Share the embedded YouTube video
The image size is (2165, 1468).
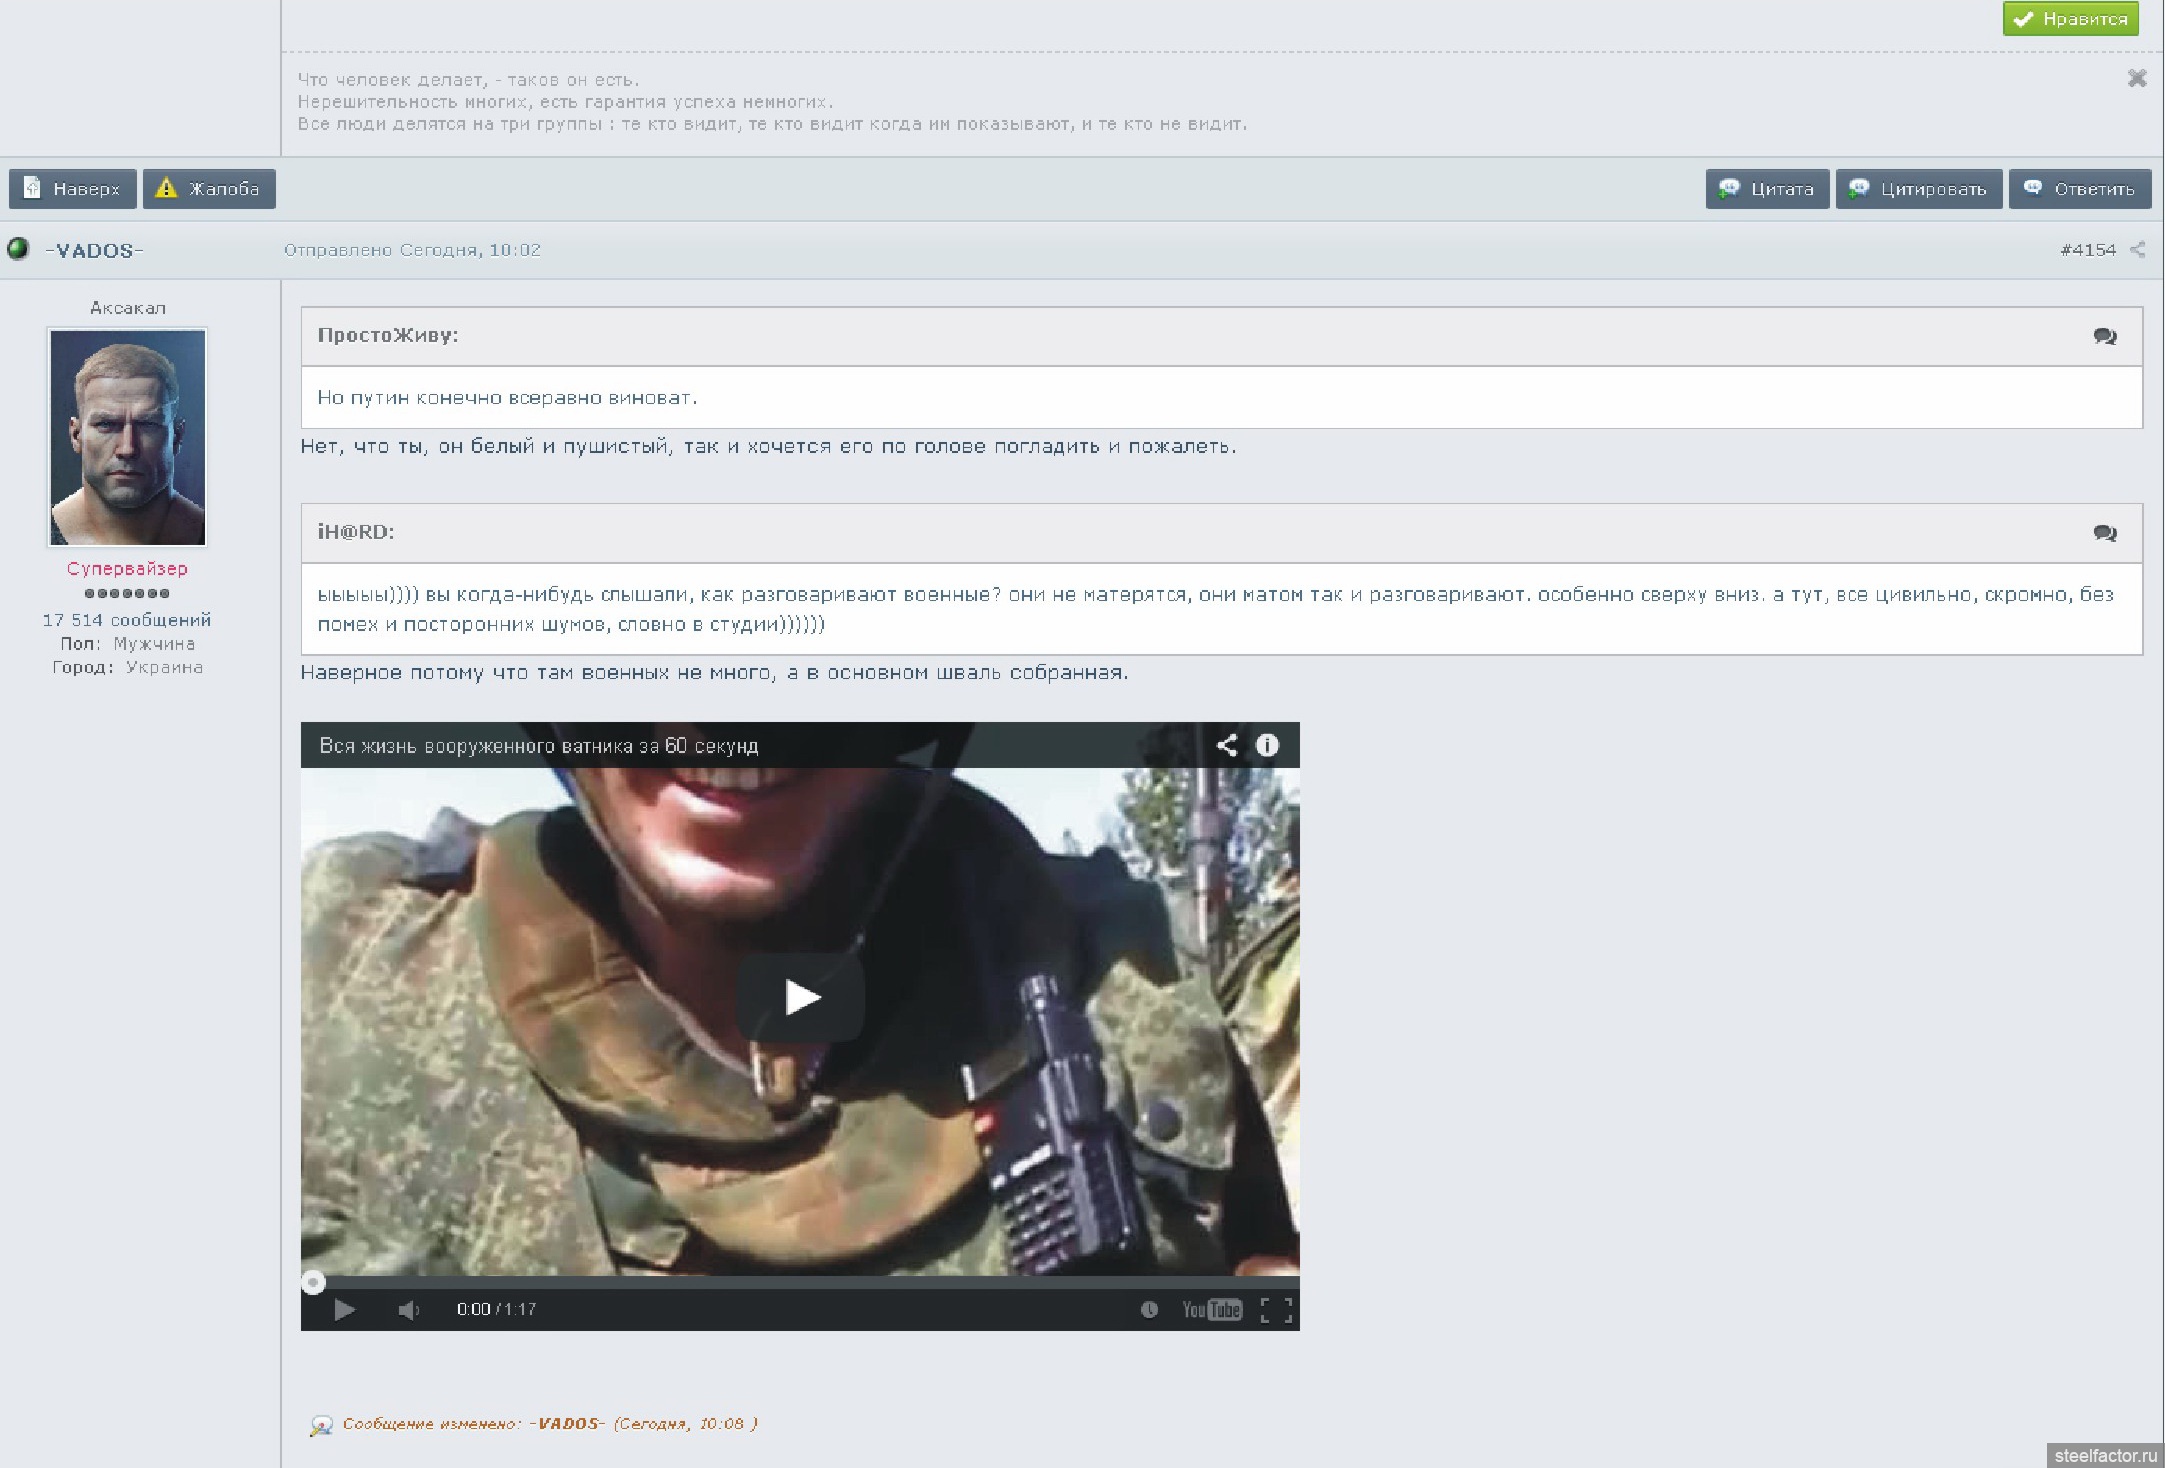pyautogui.click(x=1227, y=745)
